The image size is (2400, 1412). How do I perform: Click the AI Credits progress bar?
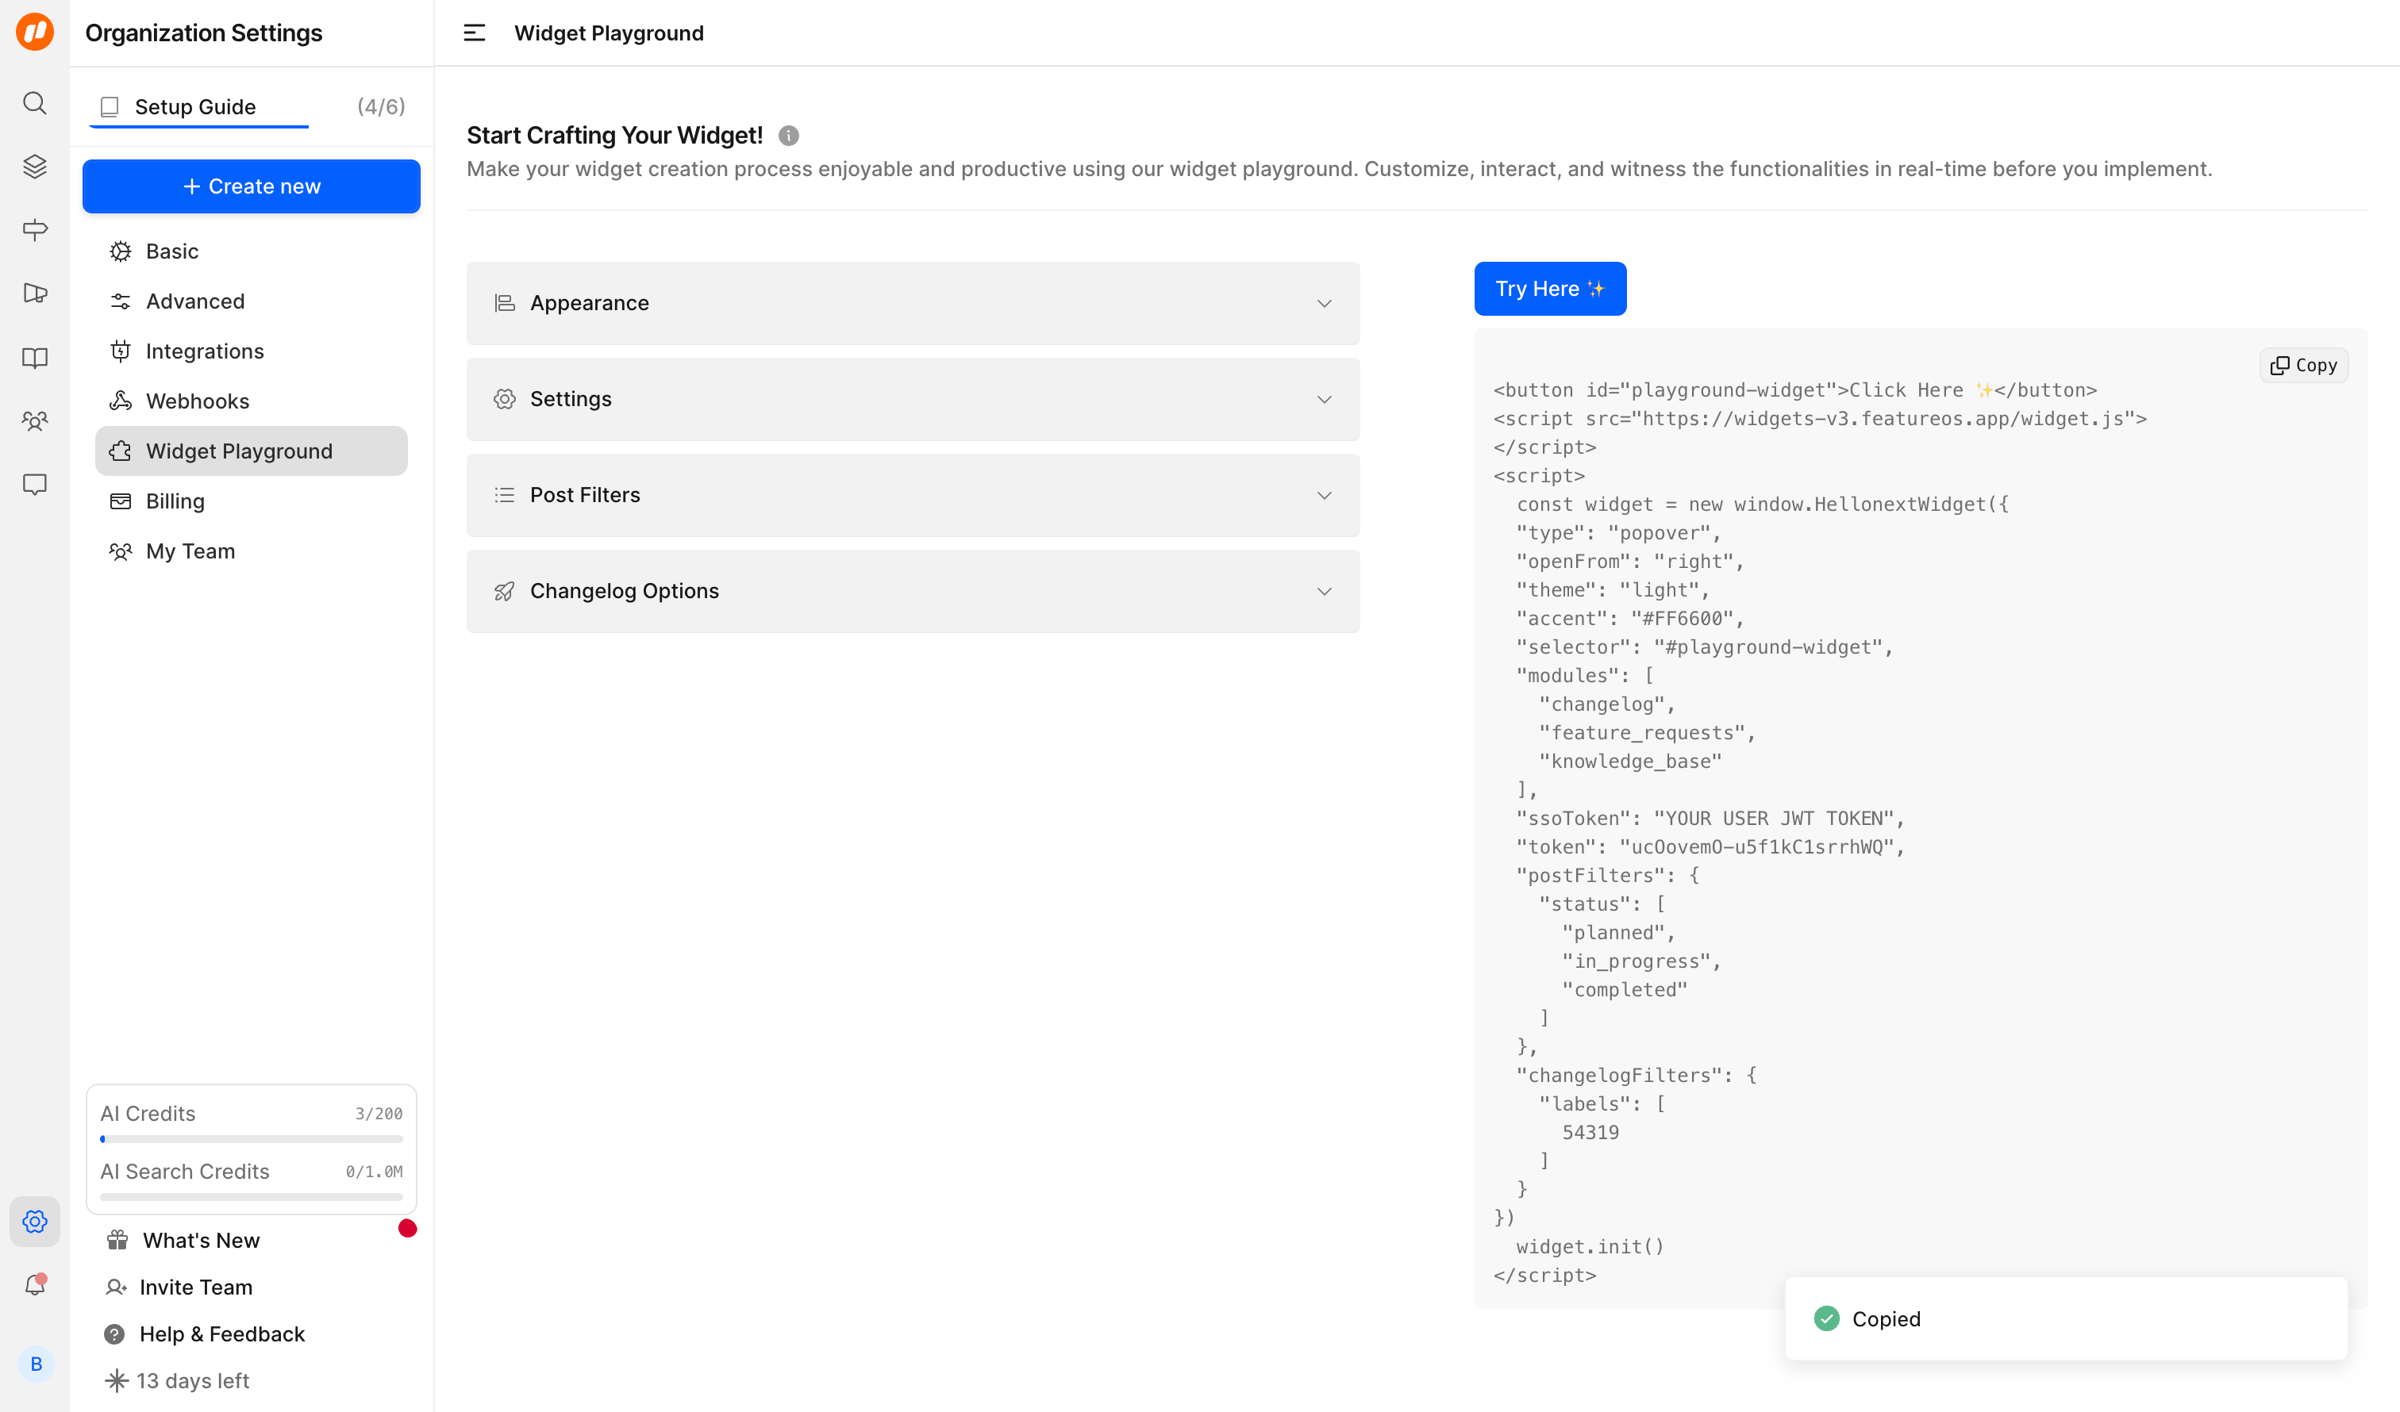pos(251,1139)
